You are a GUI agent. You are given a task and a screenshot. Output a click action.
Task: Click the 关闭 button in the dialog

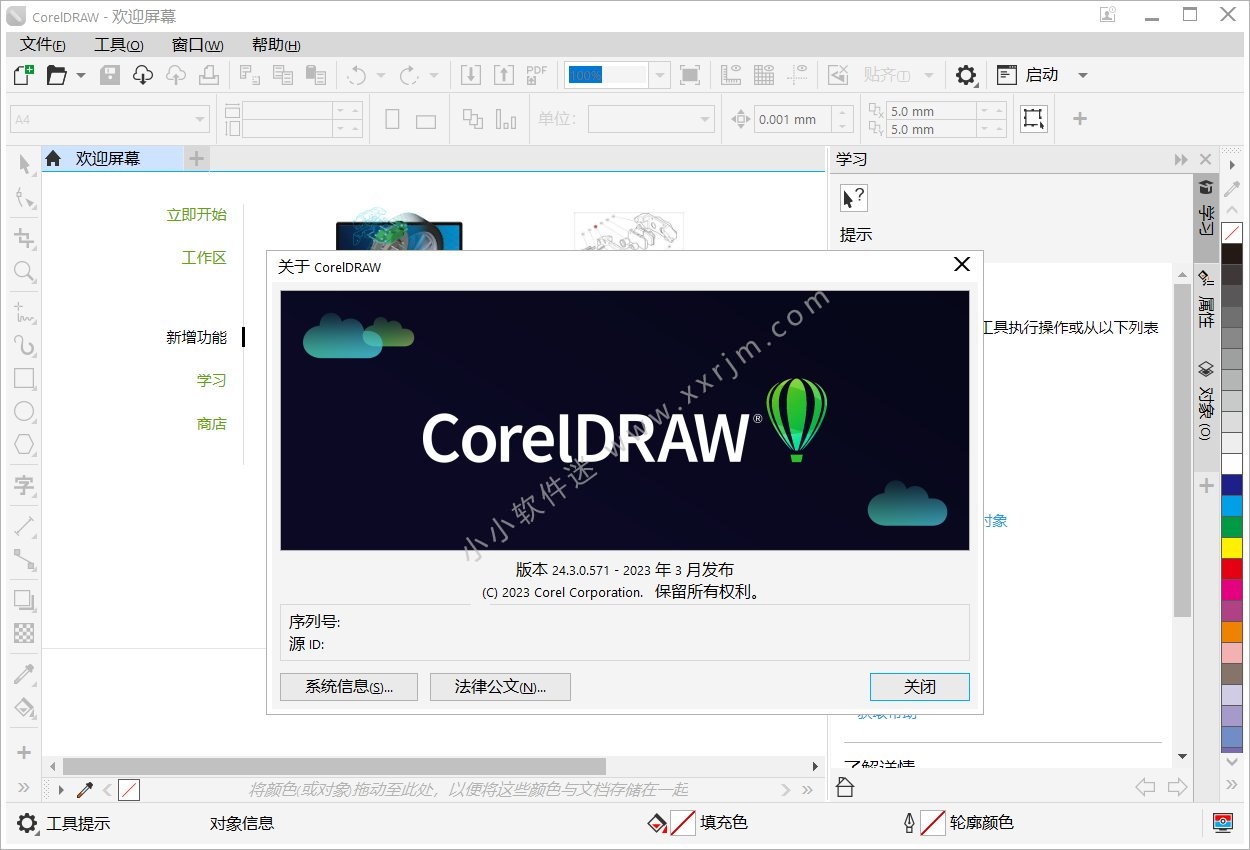click(920, 687)
